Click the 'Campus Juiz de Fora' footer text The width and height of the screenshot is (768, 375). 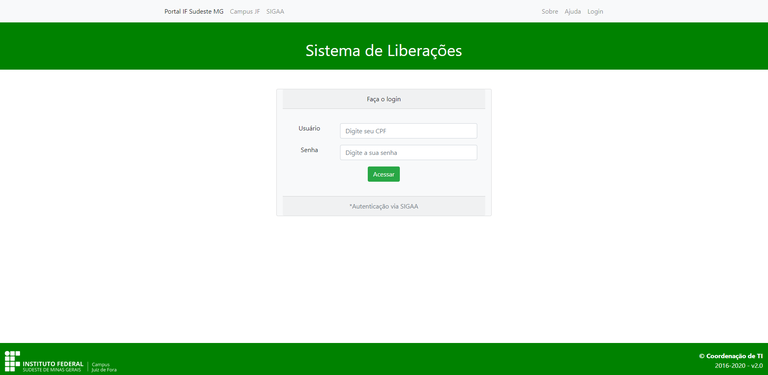104,367
